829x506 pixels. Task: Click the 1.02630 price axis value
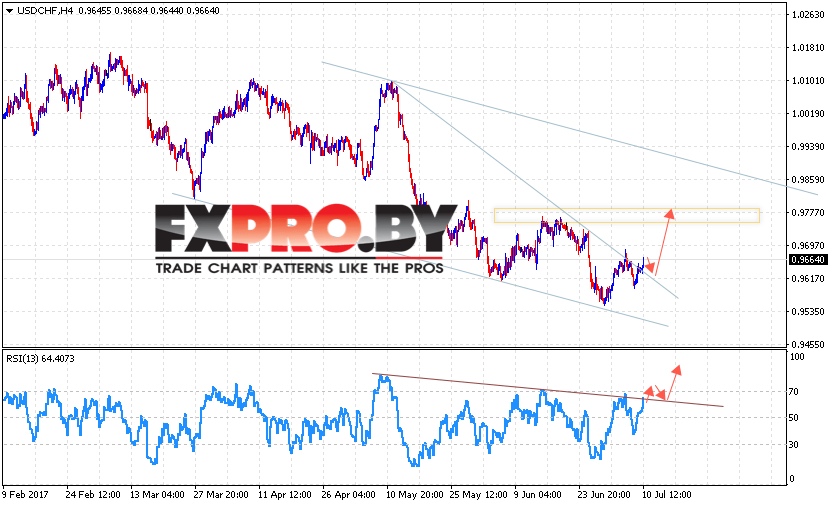pos(808,14)
